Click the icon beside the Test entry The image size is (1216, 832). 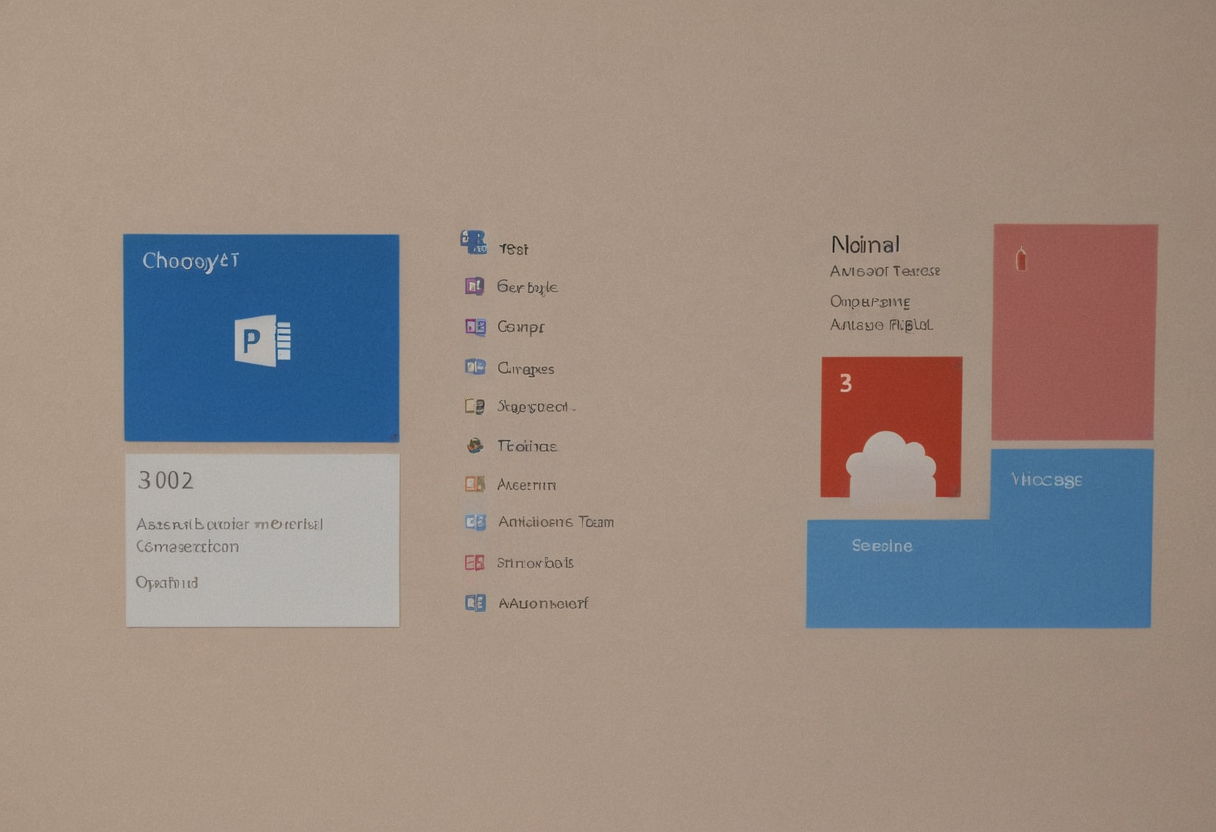pyautogui.click(x=473, y=242)
